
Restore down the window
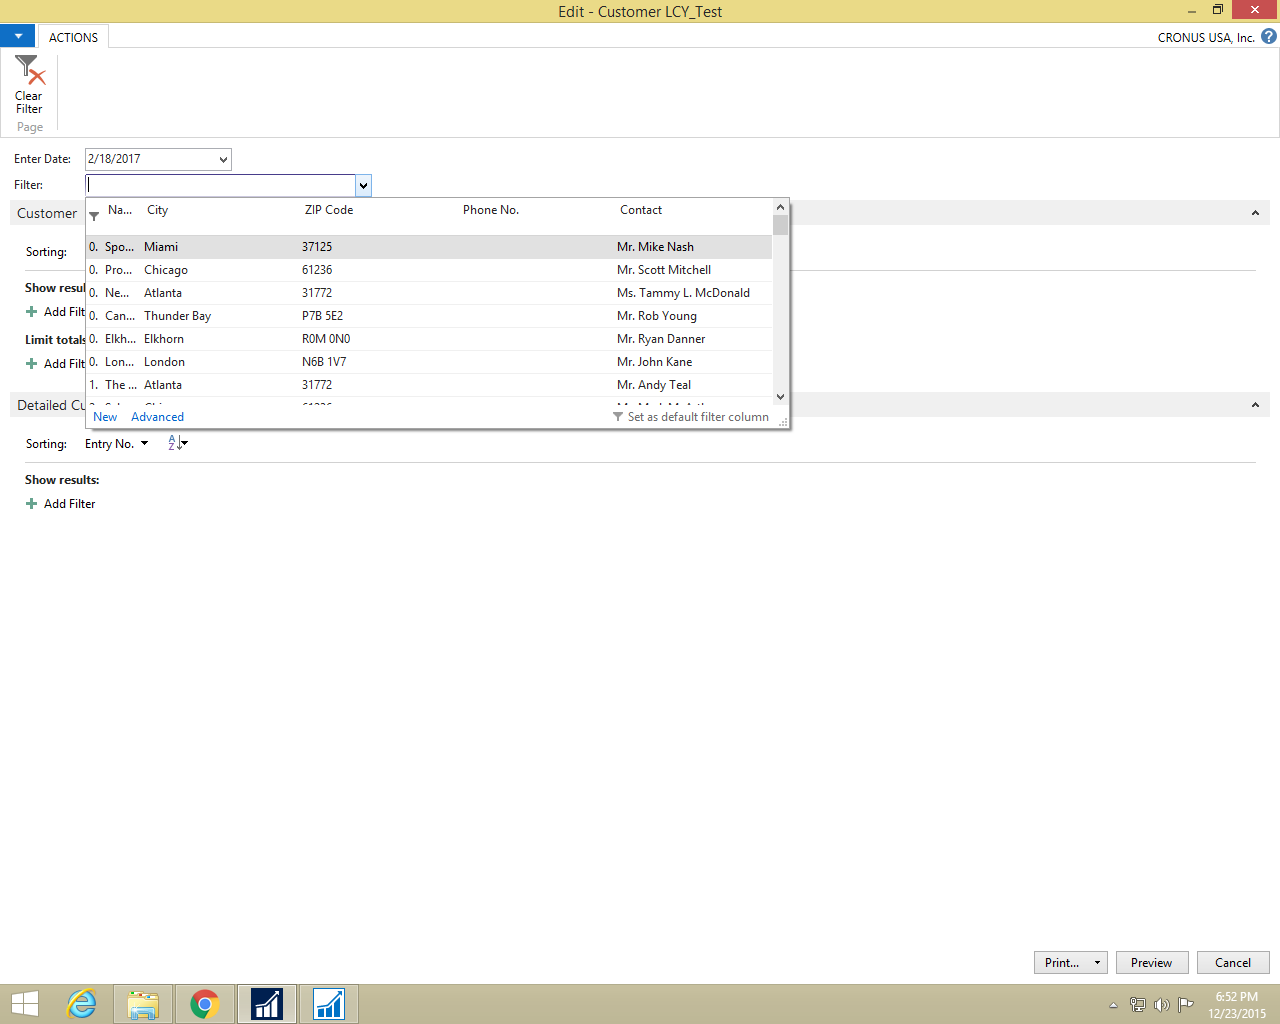coord(1217,10)
